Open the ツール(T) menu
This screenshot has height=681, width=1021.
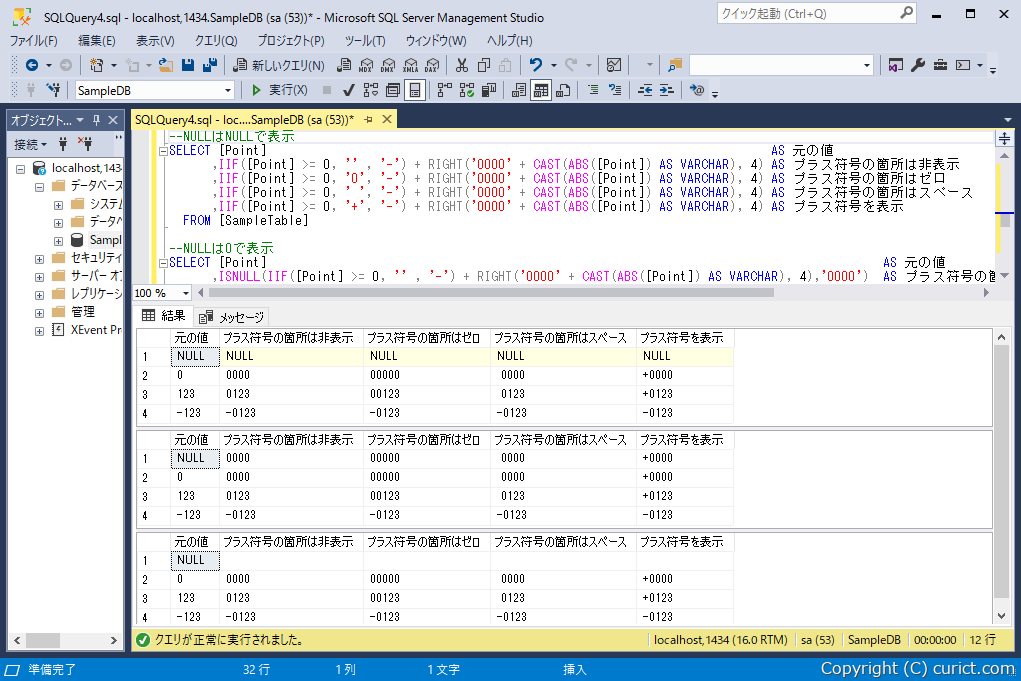tap(365, 40)
